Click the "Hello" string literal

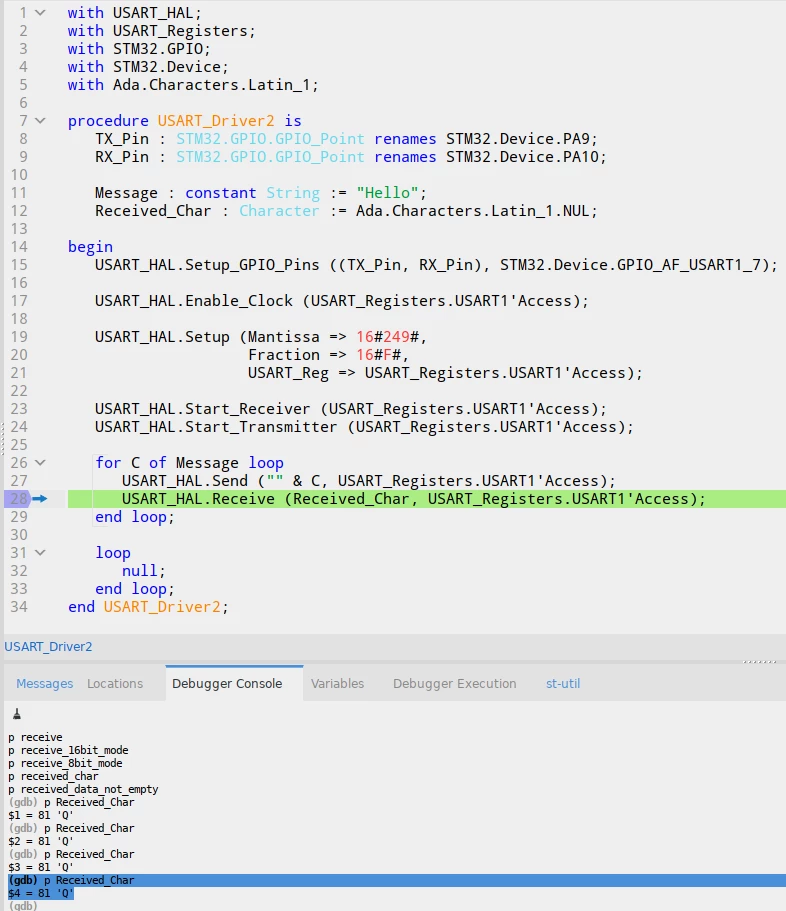coord(387,192)
